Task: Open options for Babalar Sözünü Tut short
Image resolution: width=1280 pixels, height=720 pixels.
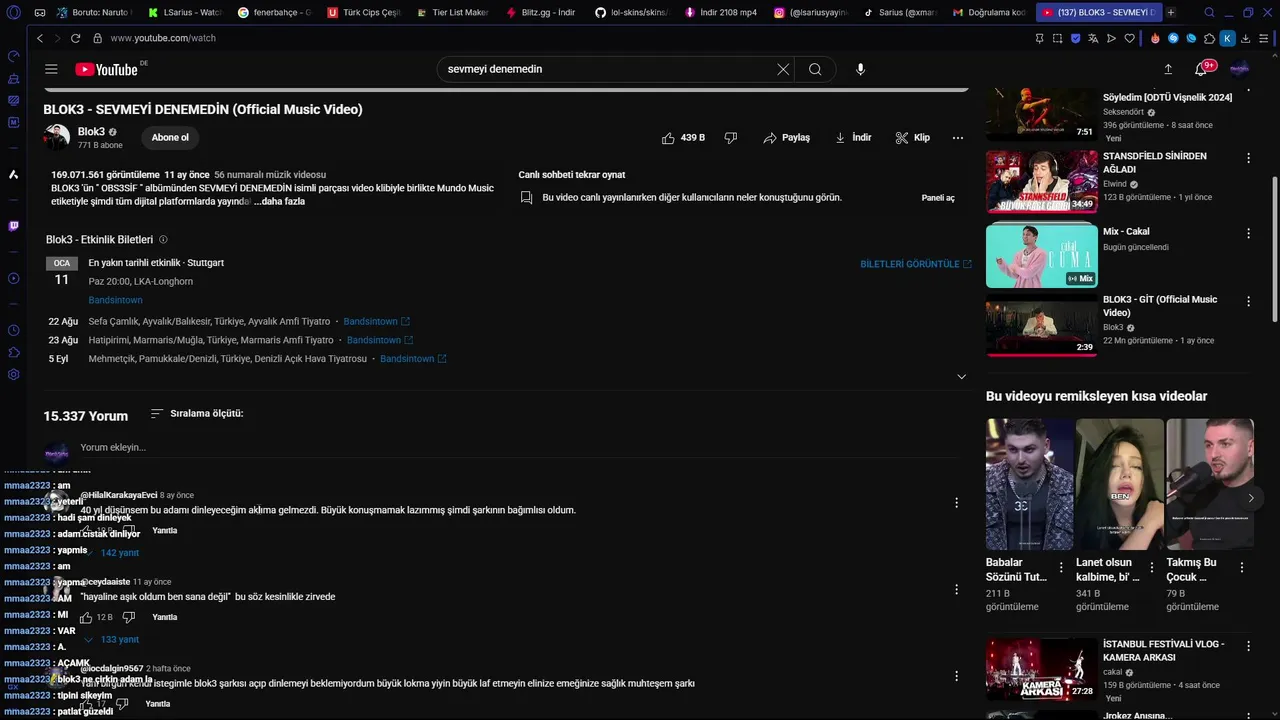Action: [1061, 567]
